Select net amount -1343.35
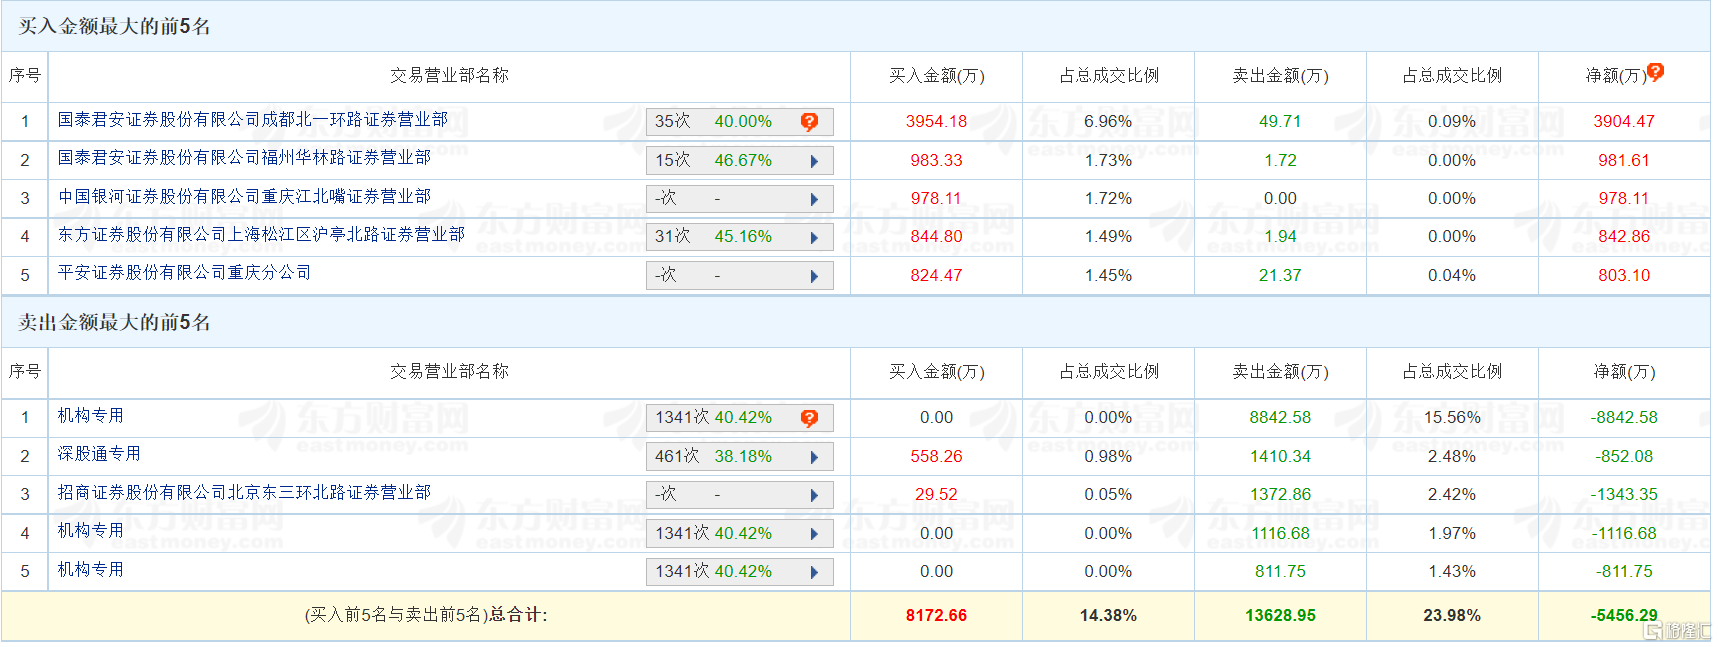 tap(1624, 494)
